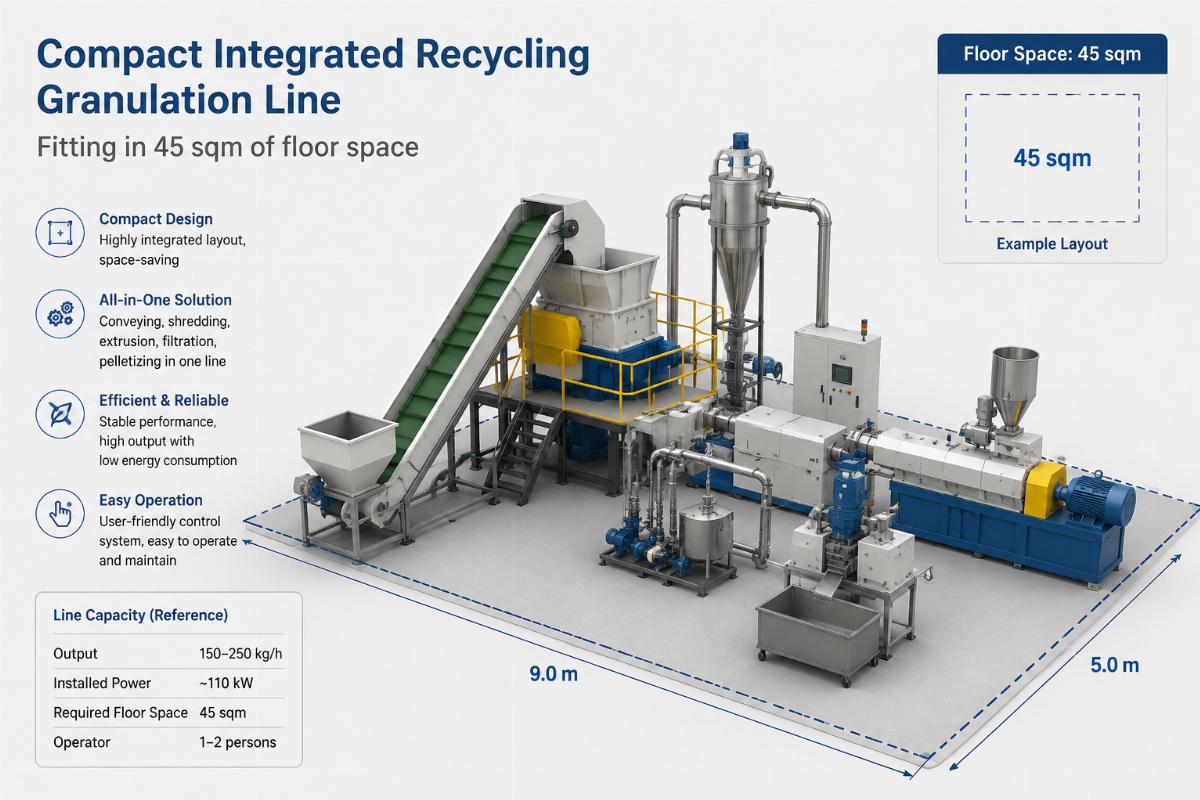Viewport: 1200px width, 800px height.
Task: Click 'Line Capacity (Reference)' table header
Action: tap(140, 614)
